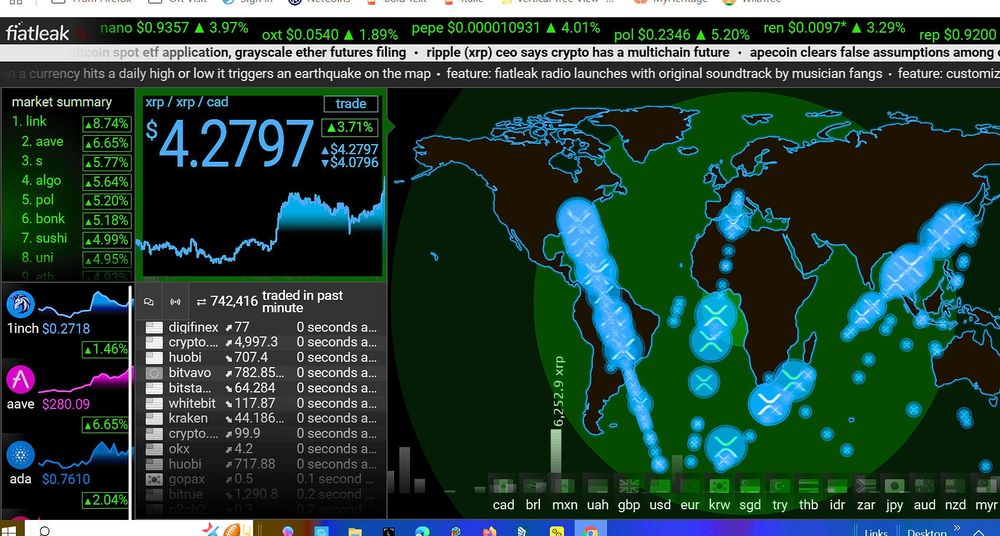This screenshot has width=1000, height=536.
Task: Choose the usd flag currency
Action: (x=660, y=487)
